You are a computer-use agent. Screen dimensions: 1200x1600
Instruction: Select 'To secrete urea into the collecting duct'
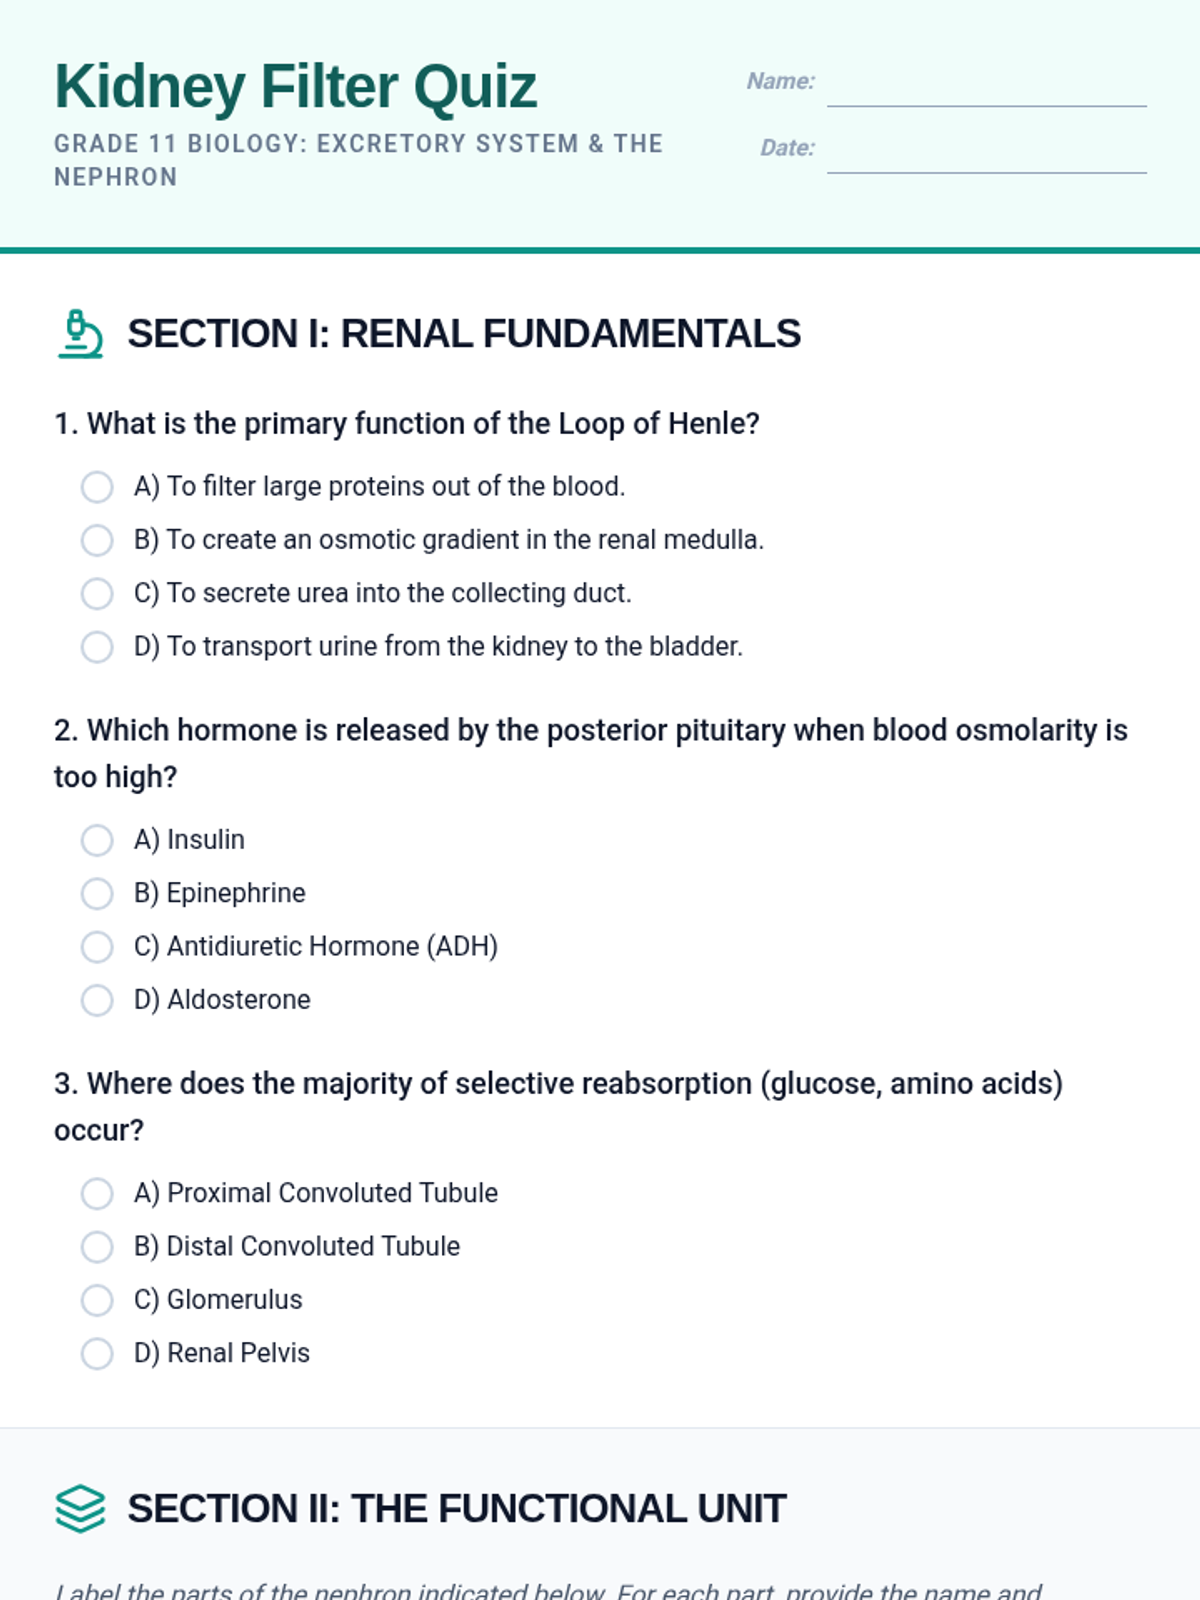coord(97,593)
